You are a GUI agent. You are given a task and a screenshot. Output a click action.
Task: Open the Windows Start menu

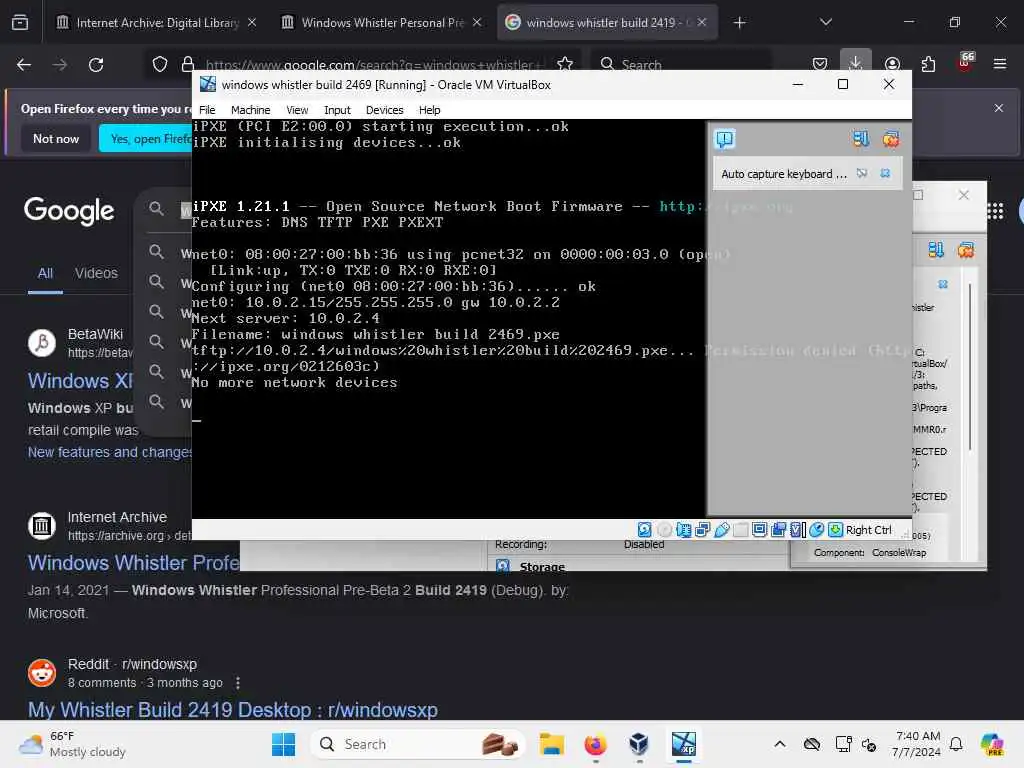283,744
